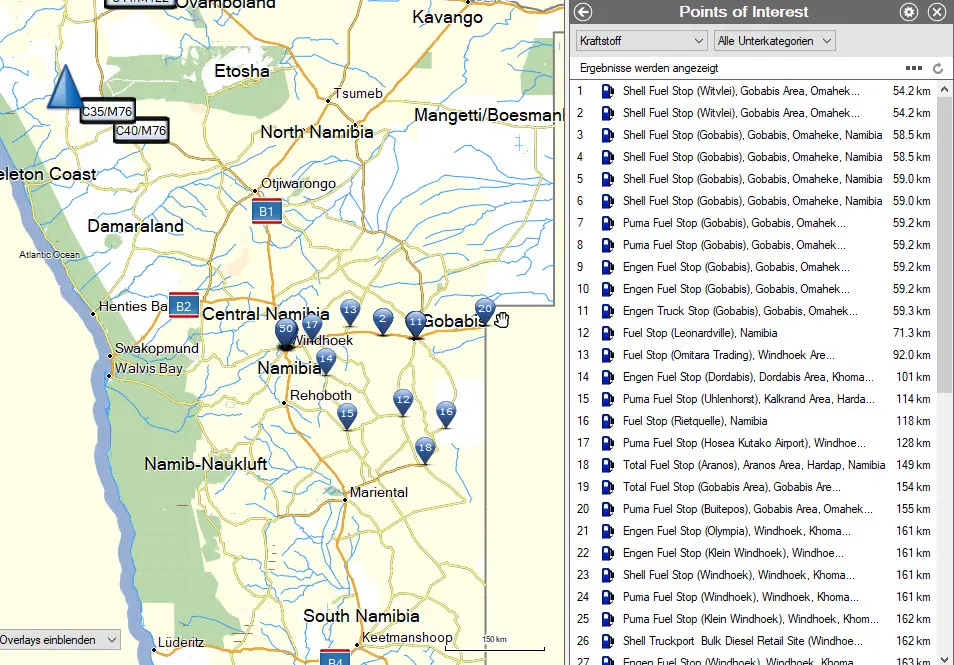Click the blue triangle position marker
This screenshot has height=665, width=954.
pyautogui.click(x=64, y=87)
